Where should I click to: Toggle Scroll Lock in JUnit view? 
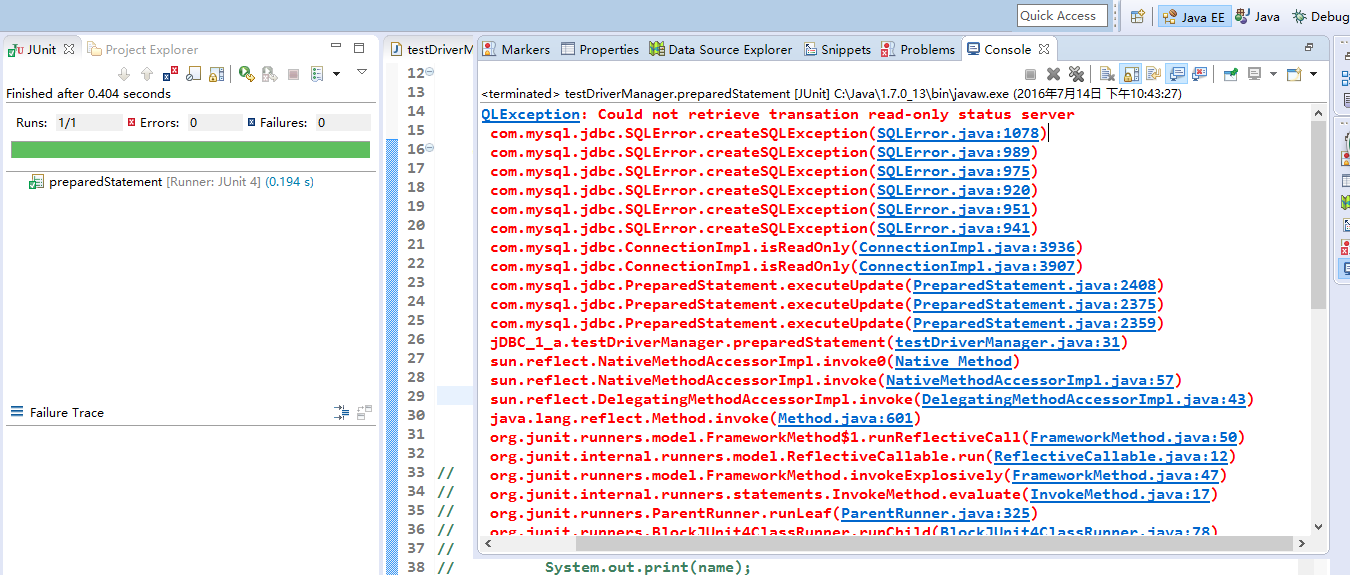[216, 74]
